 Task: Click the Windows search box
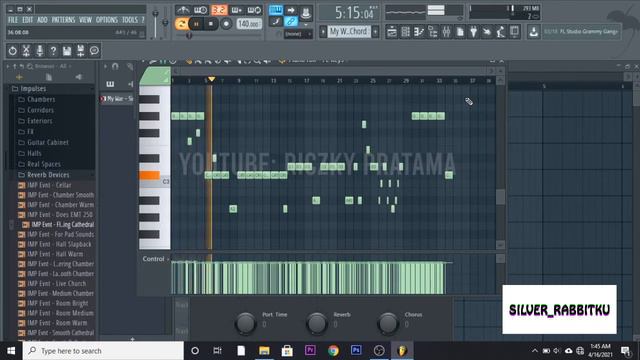103,351
